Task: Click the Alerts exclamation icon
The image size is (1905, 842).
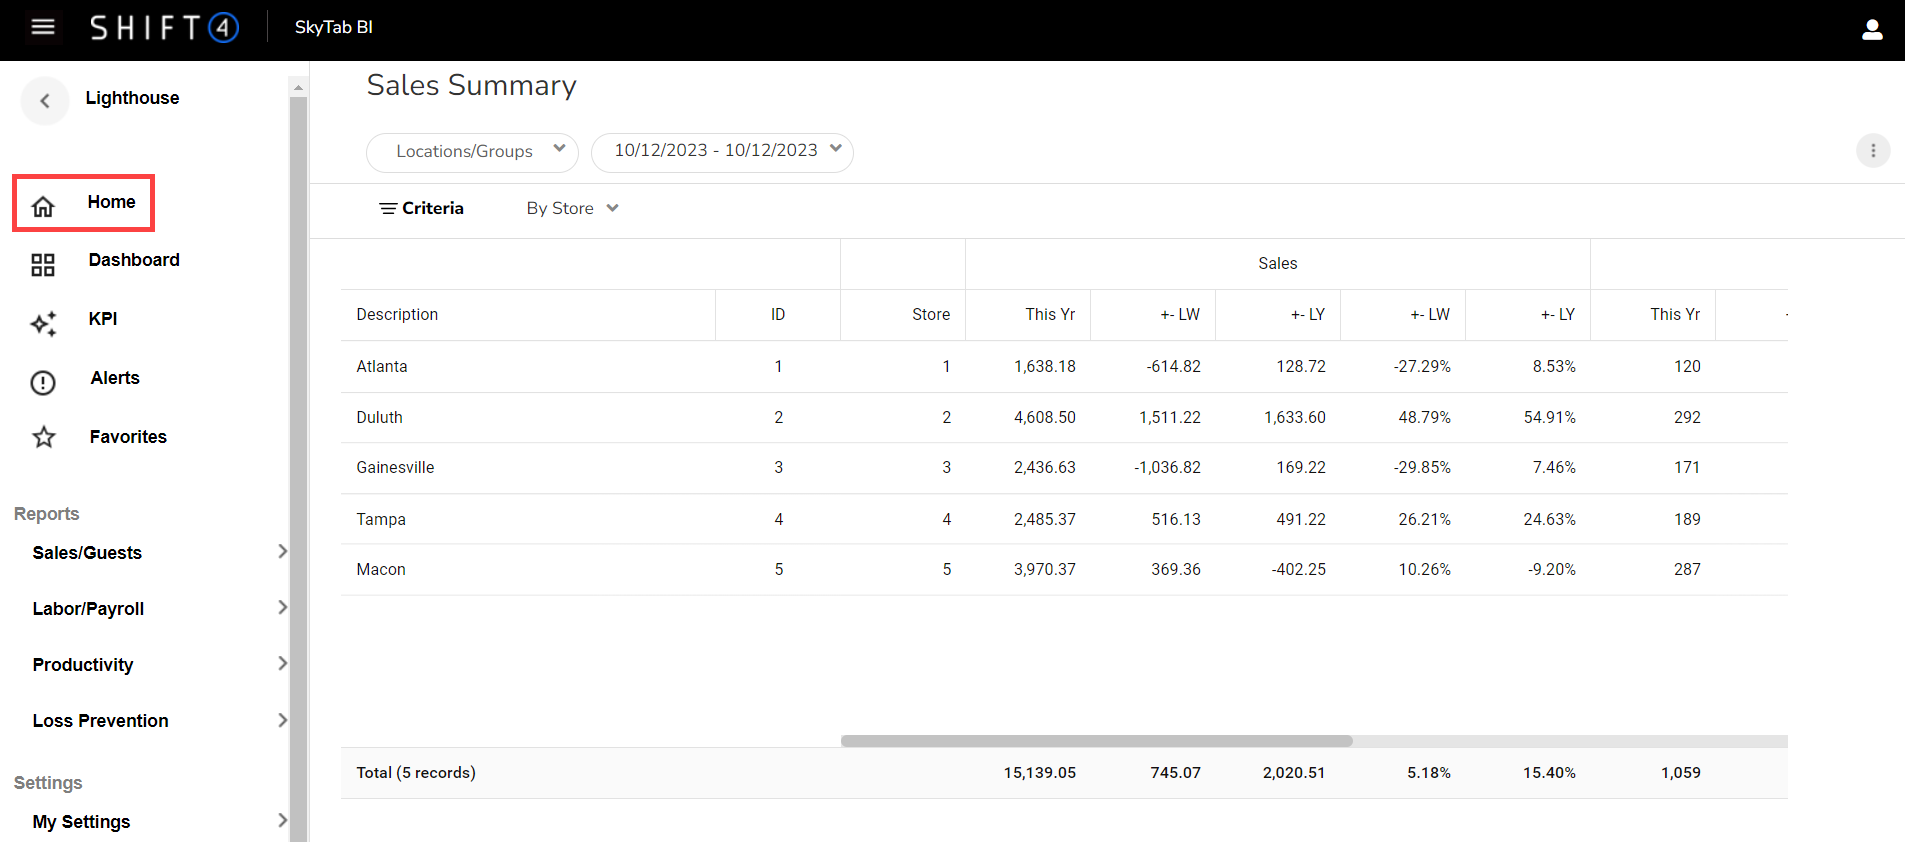Action: 43,382
